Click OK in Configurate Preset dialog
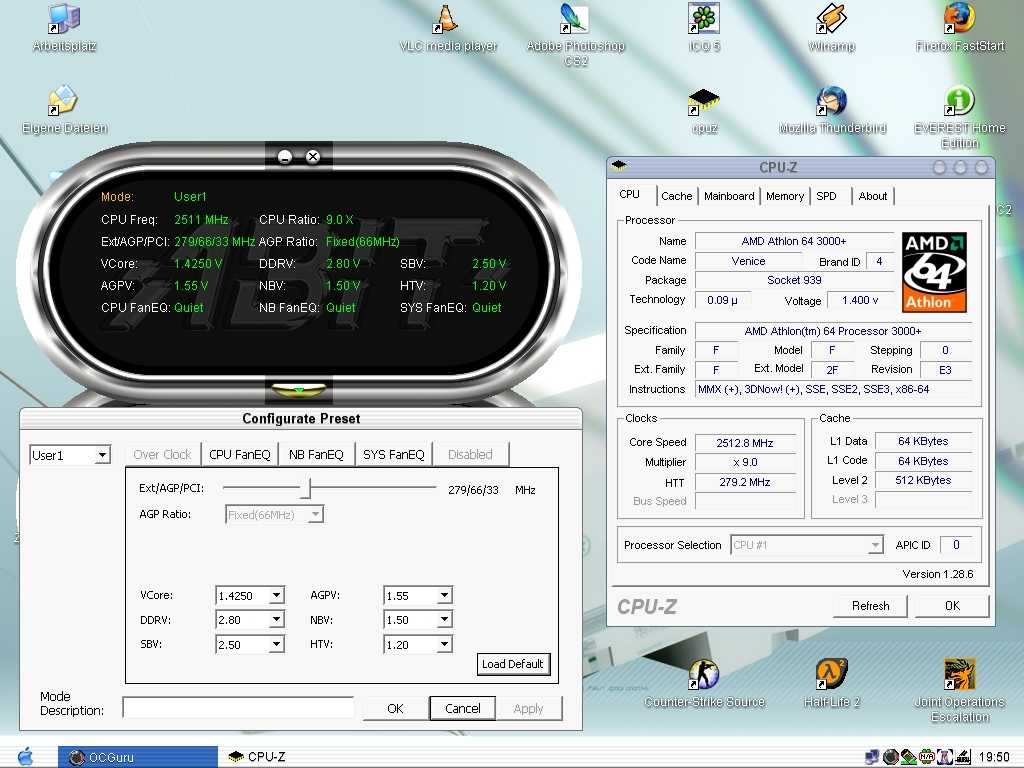The image size is (1024, 768). (395, 709)
